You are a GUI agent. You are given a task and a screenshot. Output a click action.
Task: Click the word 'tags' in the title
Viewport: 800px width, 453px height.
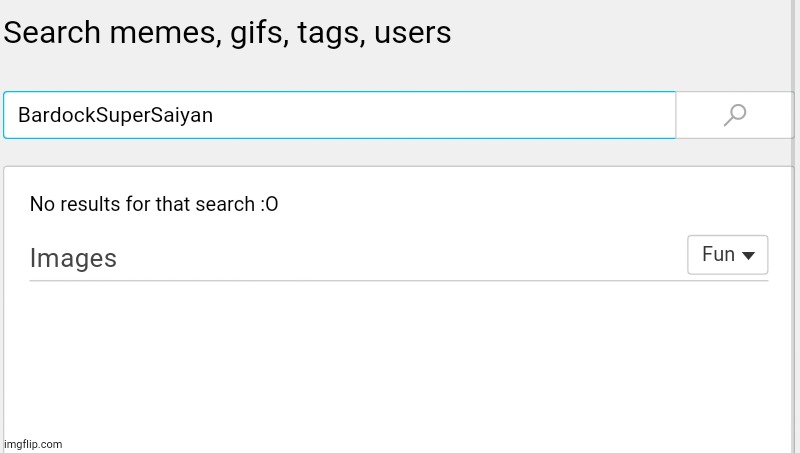click(332, 34)
